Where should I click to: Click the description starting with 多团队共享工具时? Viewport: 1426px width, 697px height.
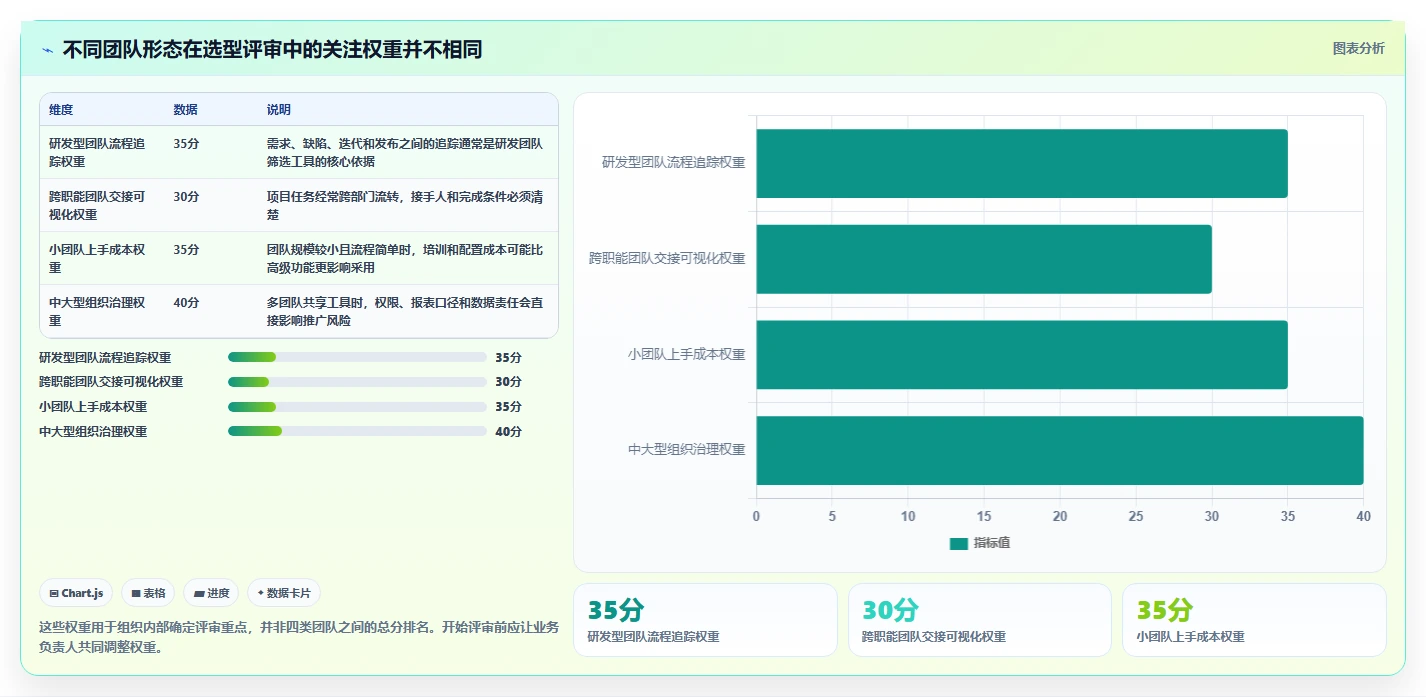coord(405,311)
